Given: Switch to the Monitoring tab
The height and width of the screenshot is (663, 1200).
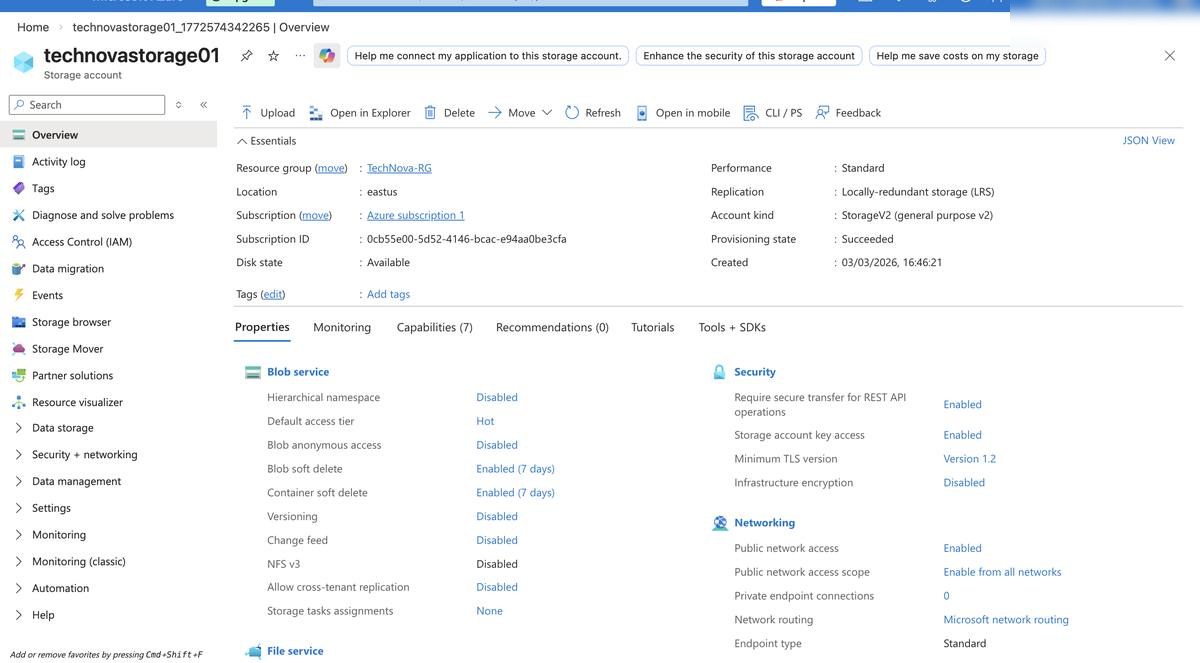Looking at the screenshot, I should [x=342, y=327].
